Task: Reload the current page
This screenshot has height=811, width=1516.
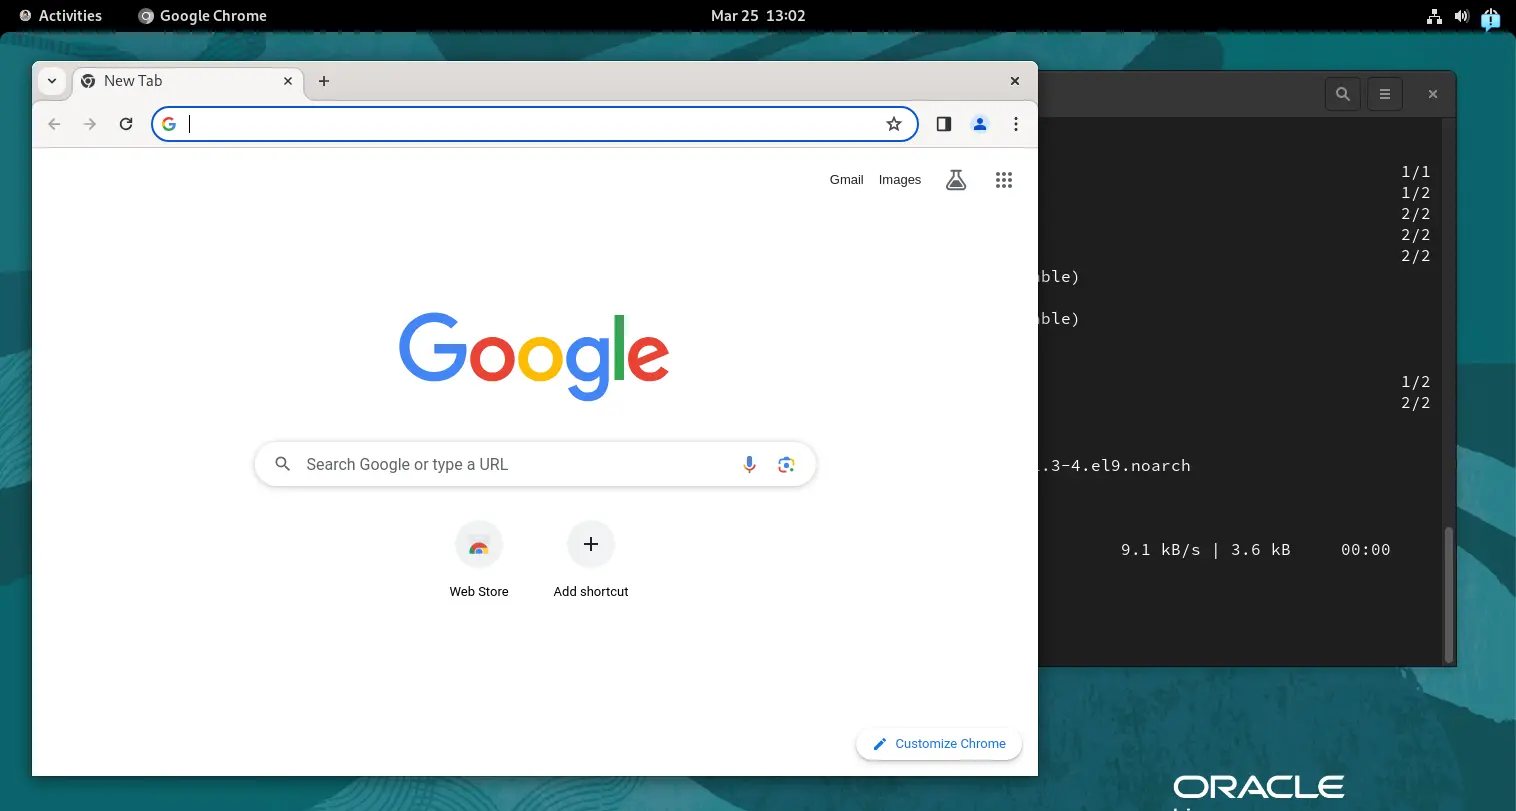Action: click(x=126, y=124)
